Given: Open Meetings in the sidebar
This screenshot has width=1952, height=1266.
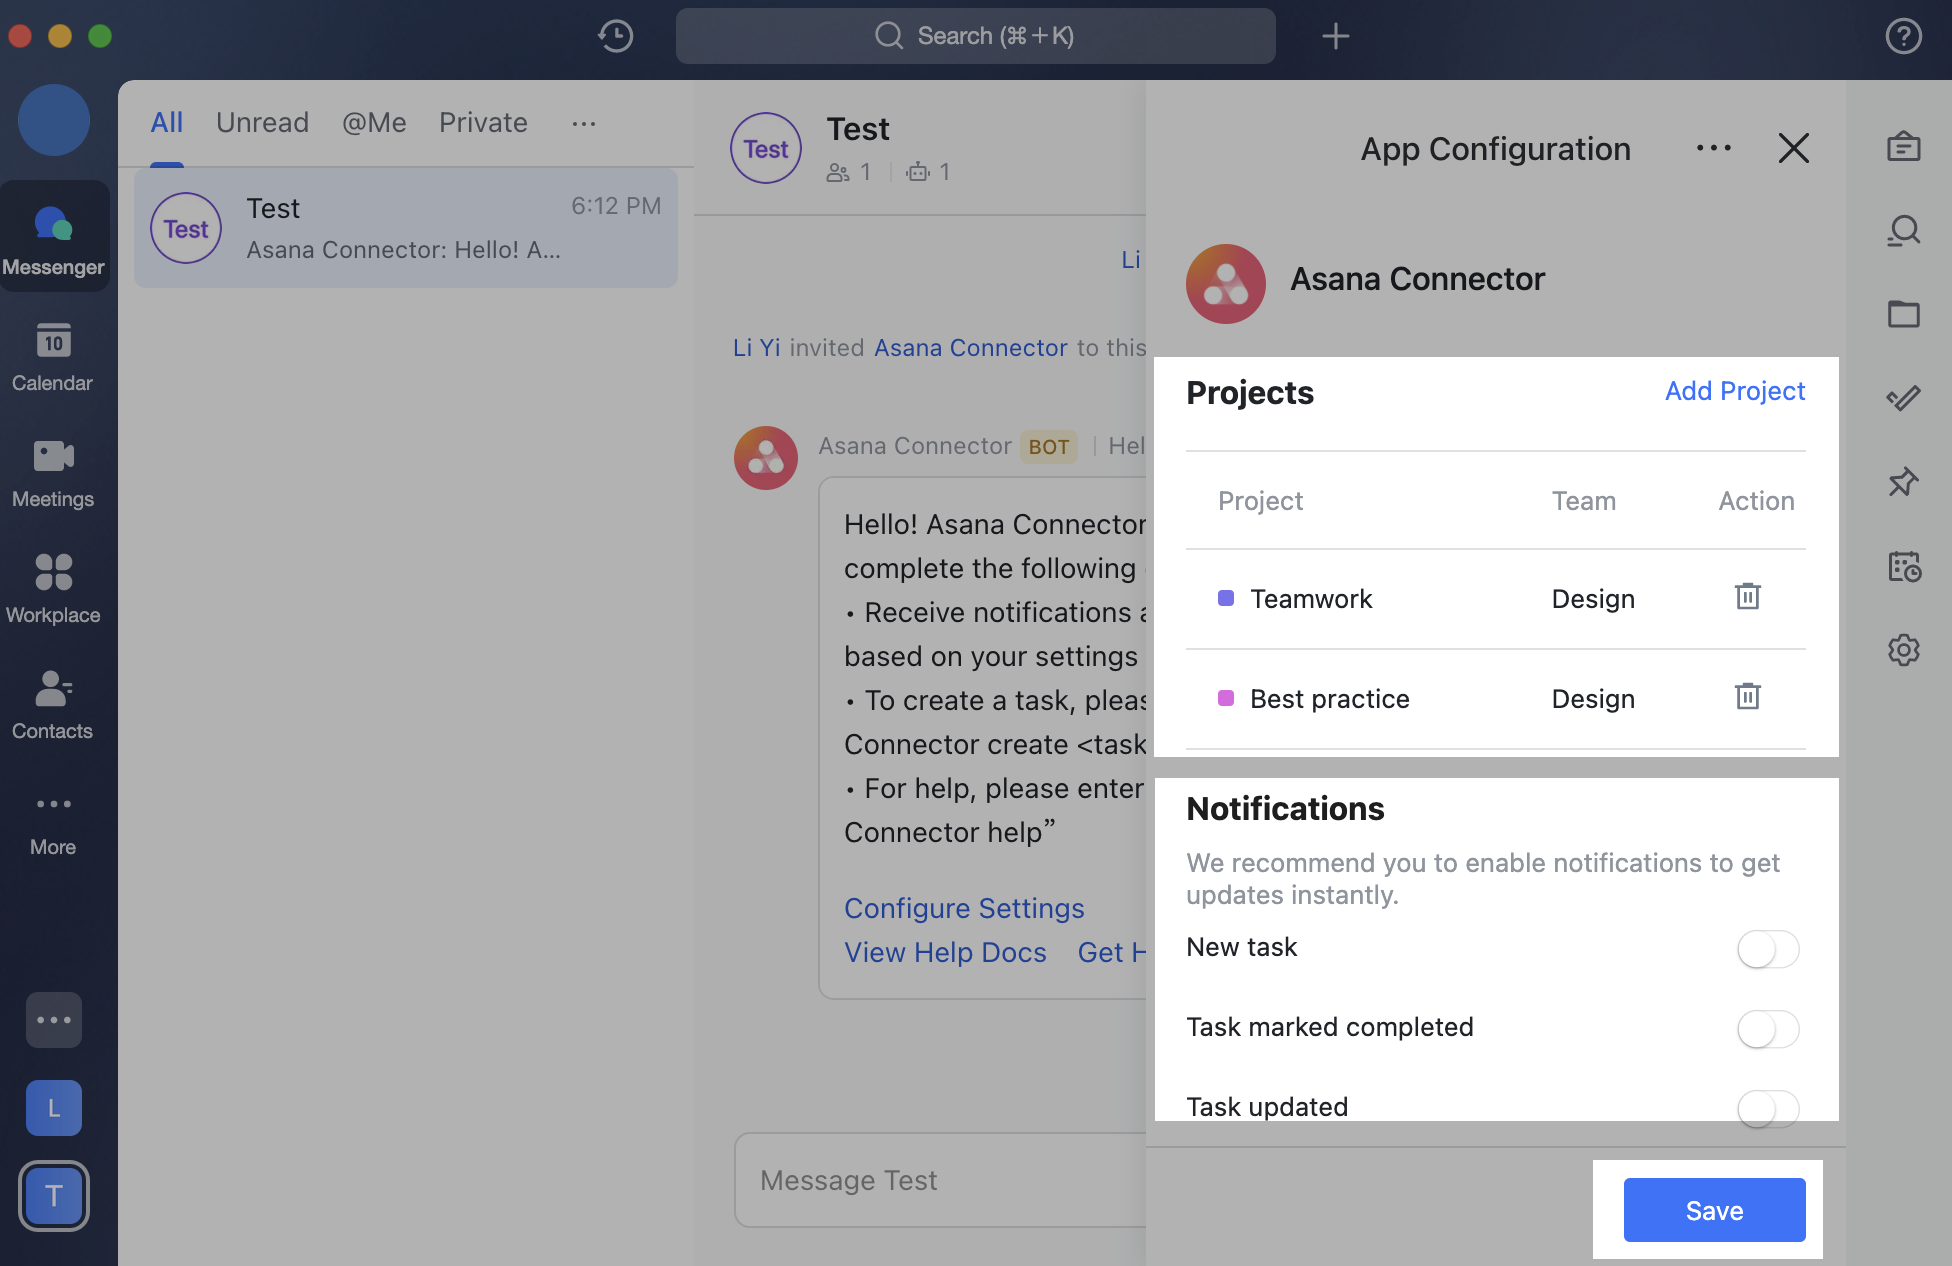Looking at the screenshot, I should [53, 473].
